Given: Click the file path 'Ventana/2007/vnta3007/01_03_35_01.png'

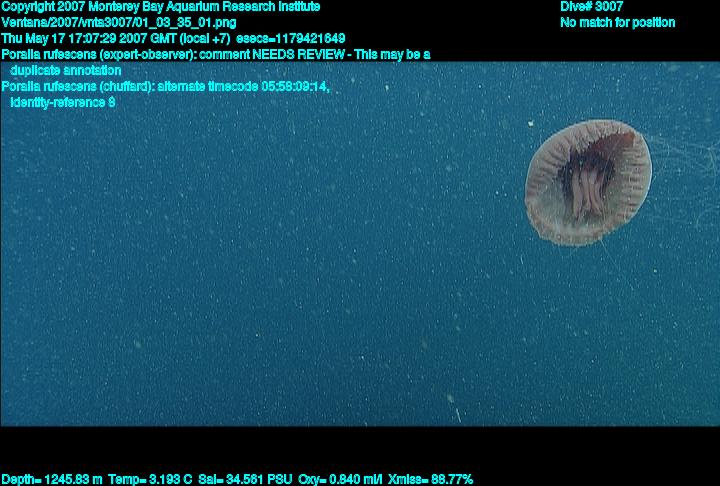Looking at the screenshot, I should click(119, 23).
